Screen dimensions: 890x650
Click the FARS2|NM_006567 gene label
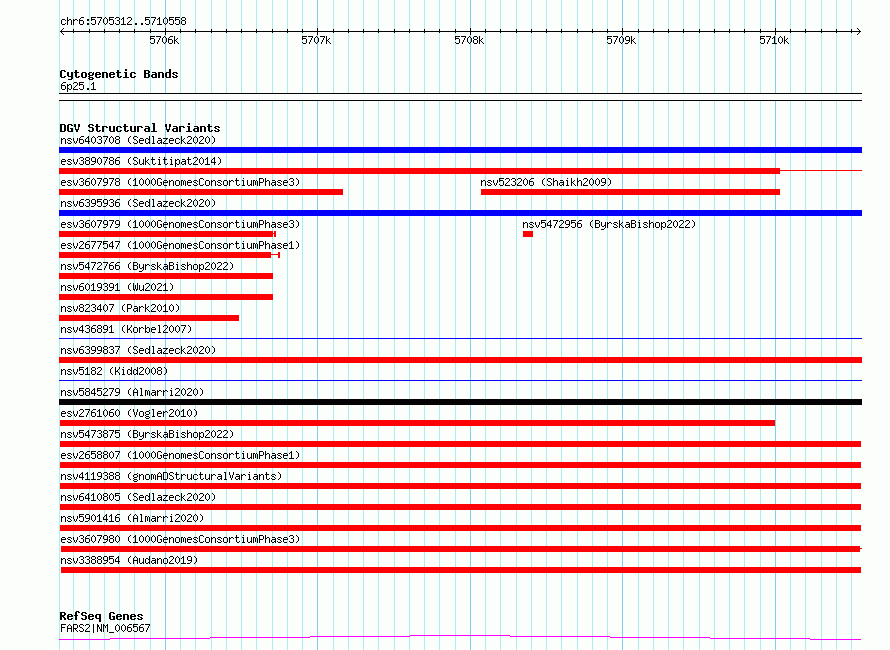(105, 628)
